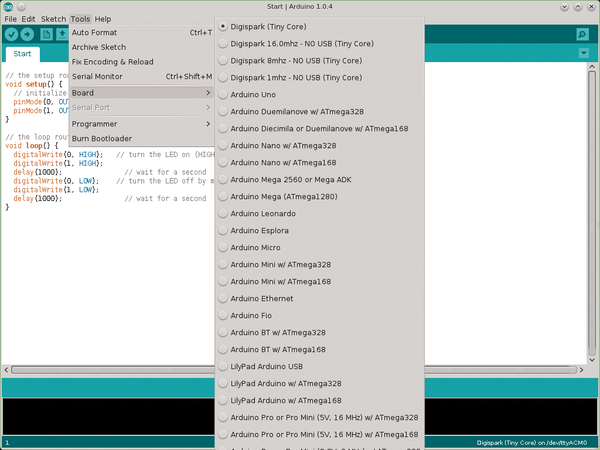This screenshot has height=450, width=600.
Task: Select Arduino Nano w/ ATmega168
Action: coord(320,163)
